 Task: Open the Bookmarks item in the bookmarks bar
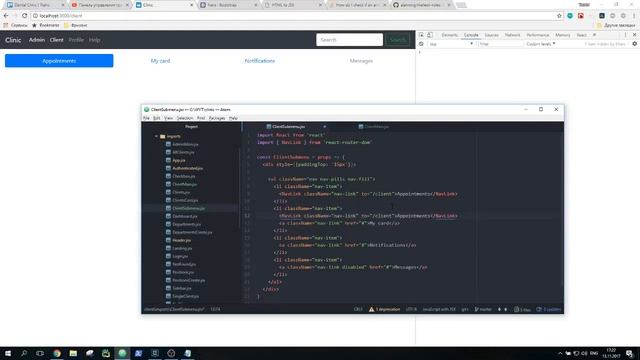pos(45,25)
